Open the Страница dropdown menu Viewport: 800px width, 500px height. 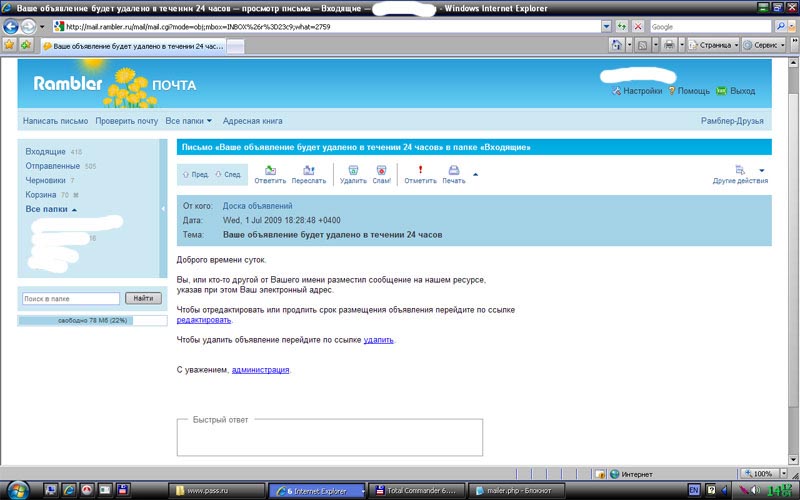coord(714,45)
